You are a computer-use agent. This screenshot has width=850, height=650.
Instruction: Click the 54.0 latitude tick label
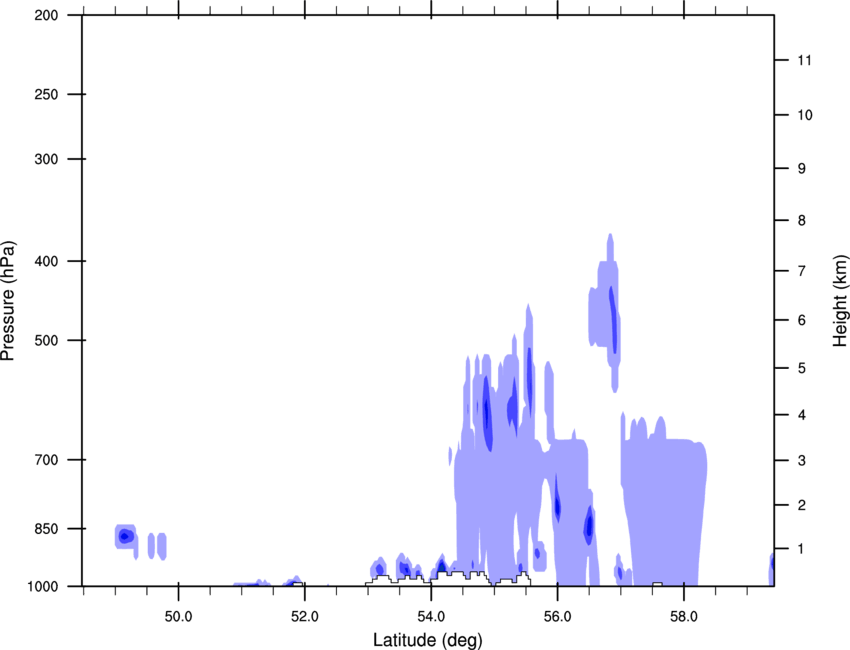432,617
